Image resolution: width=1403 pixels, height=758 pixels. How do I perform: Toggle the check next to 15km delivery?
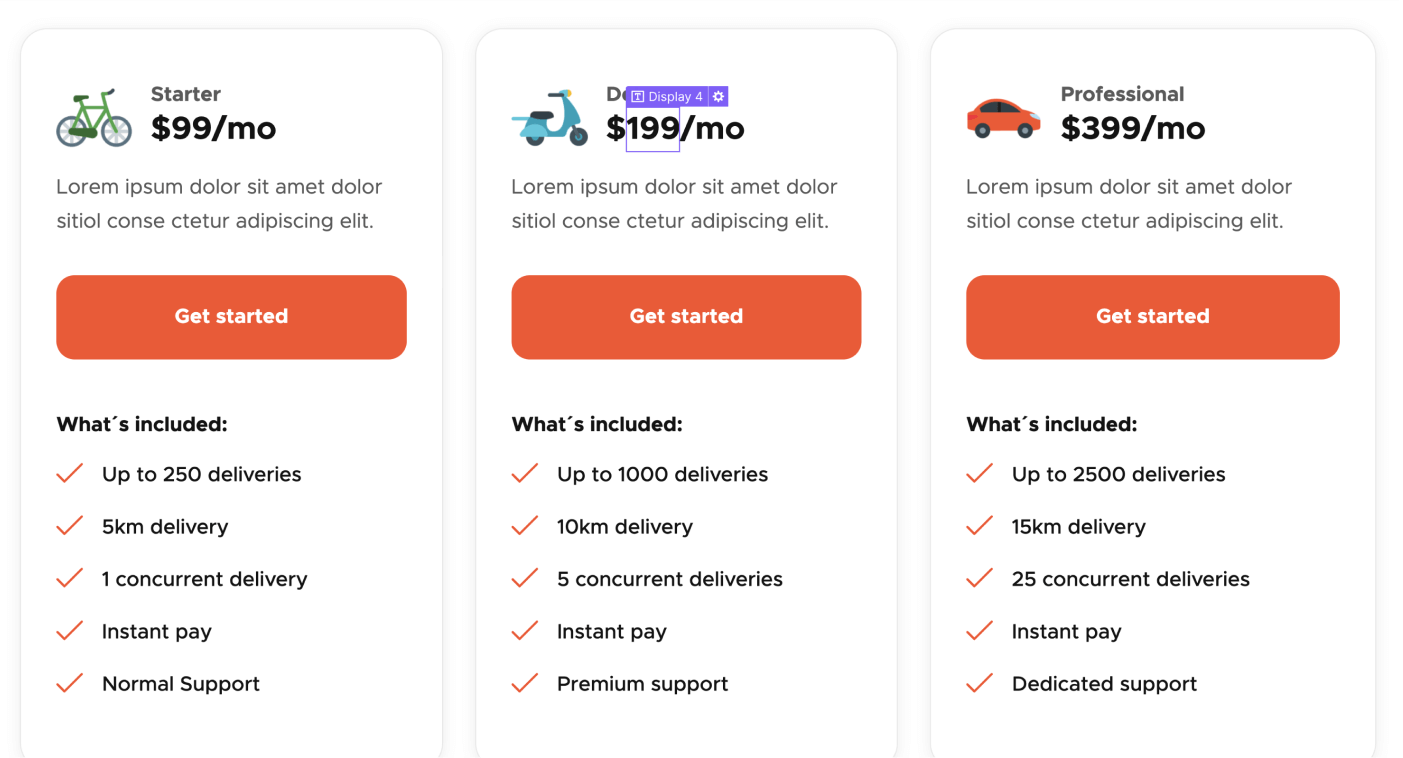(978, 525)
